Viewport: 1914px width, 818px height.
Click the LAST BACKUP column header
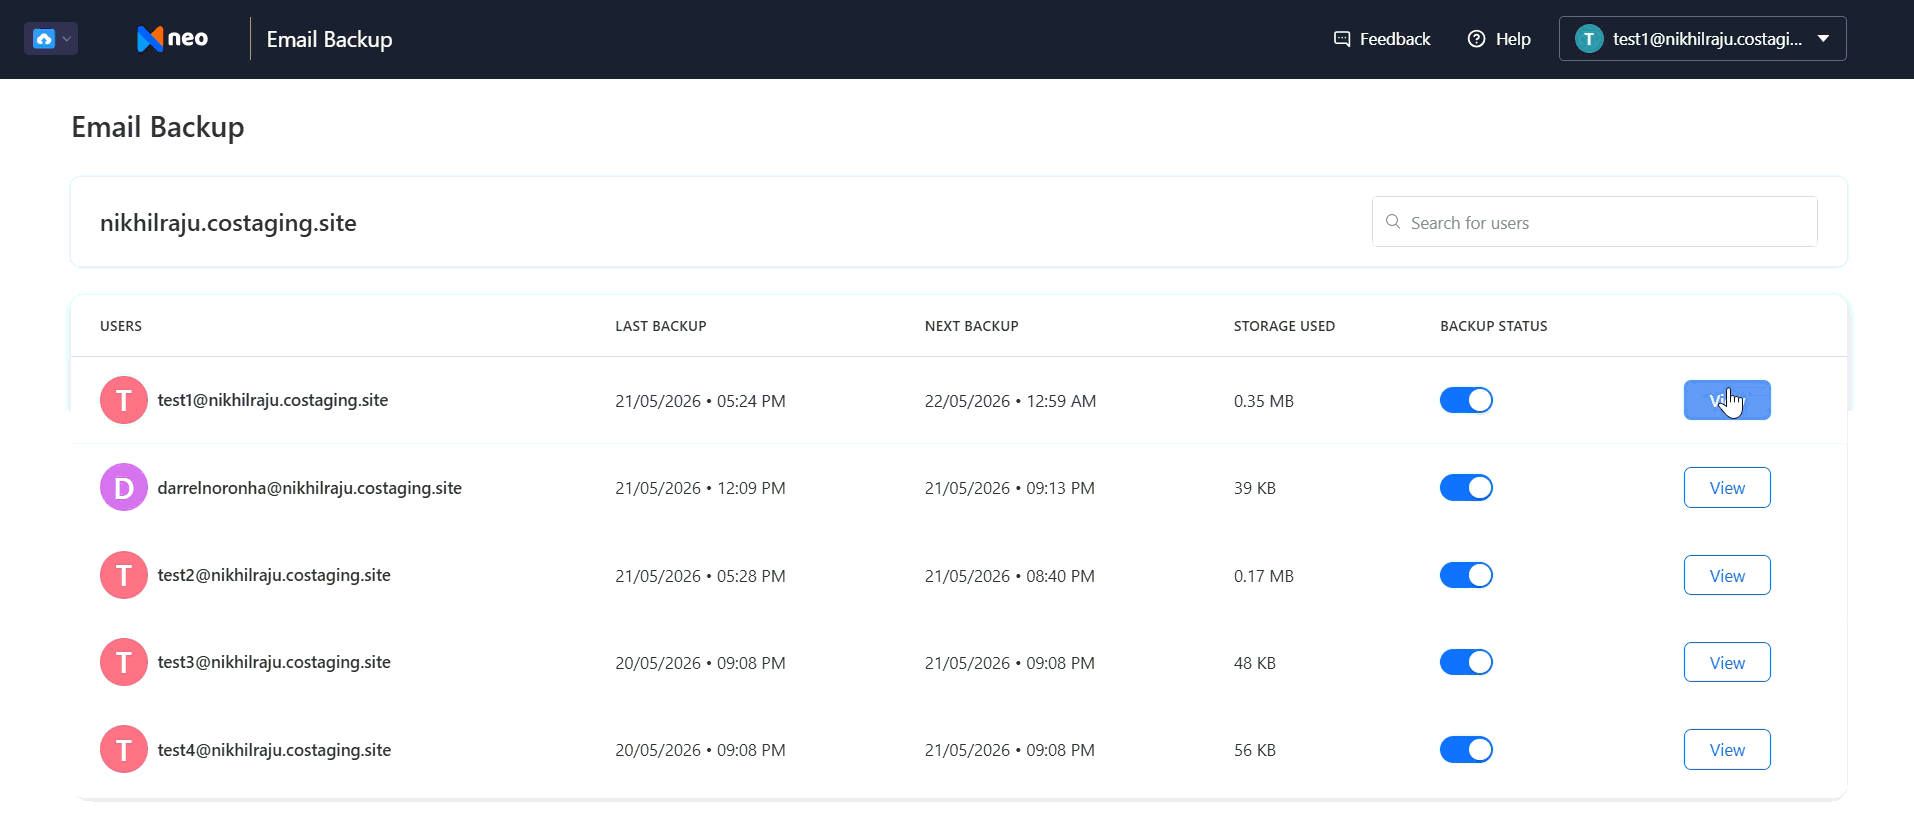pyautogui.click(x=661, y=326)
